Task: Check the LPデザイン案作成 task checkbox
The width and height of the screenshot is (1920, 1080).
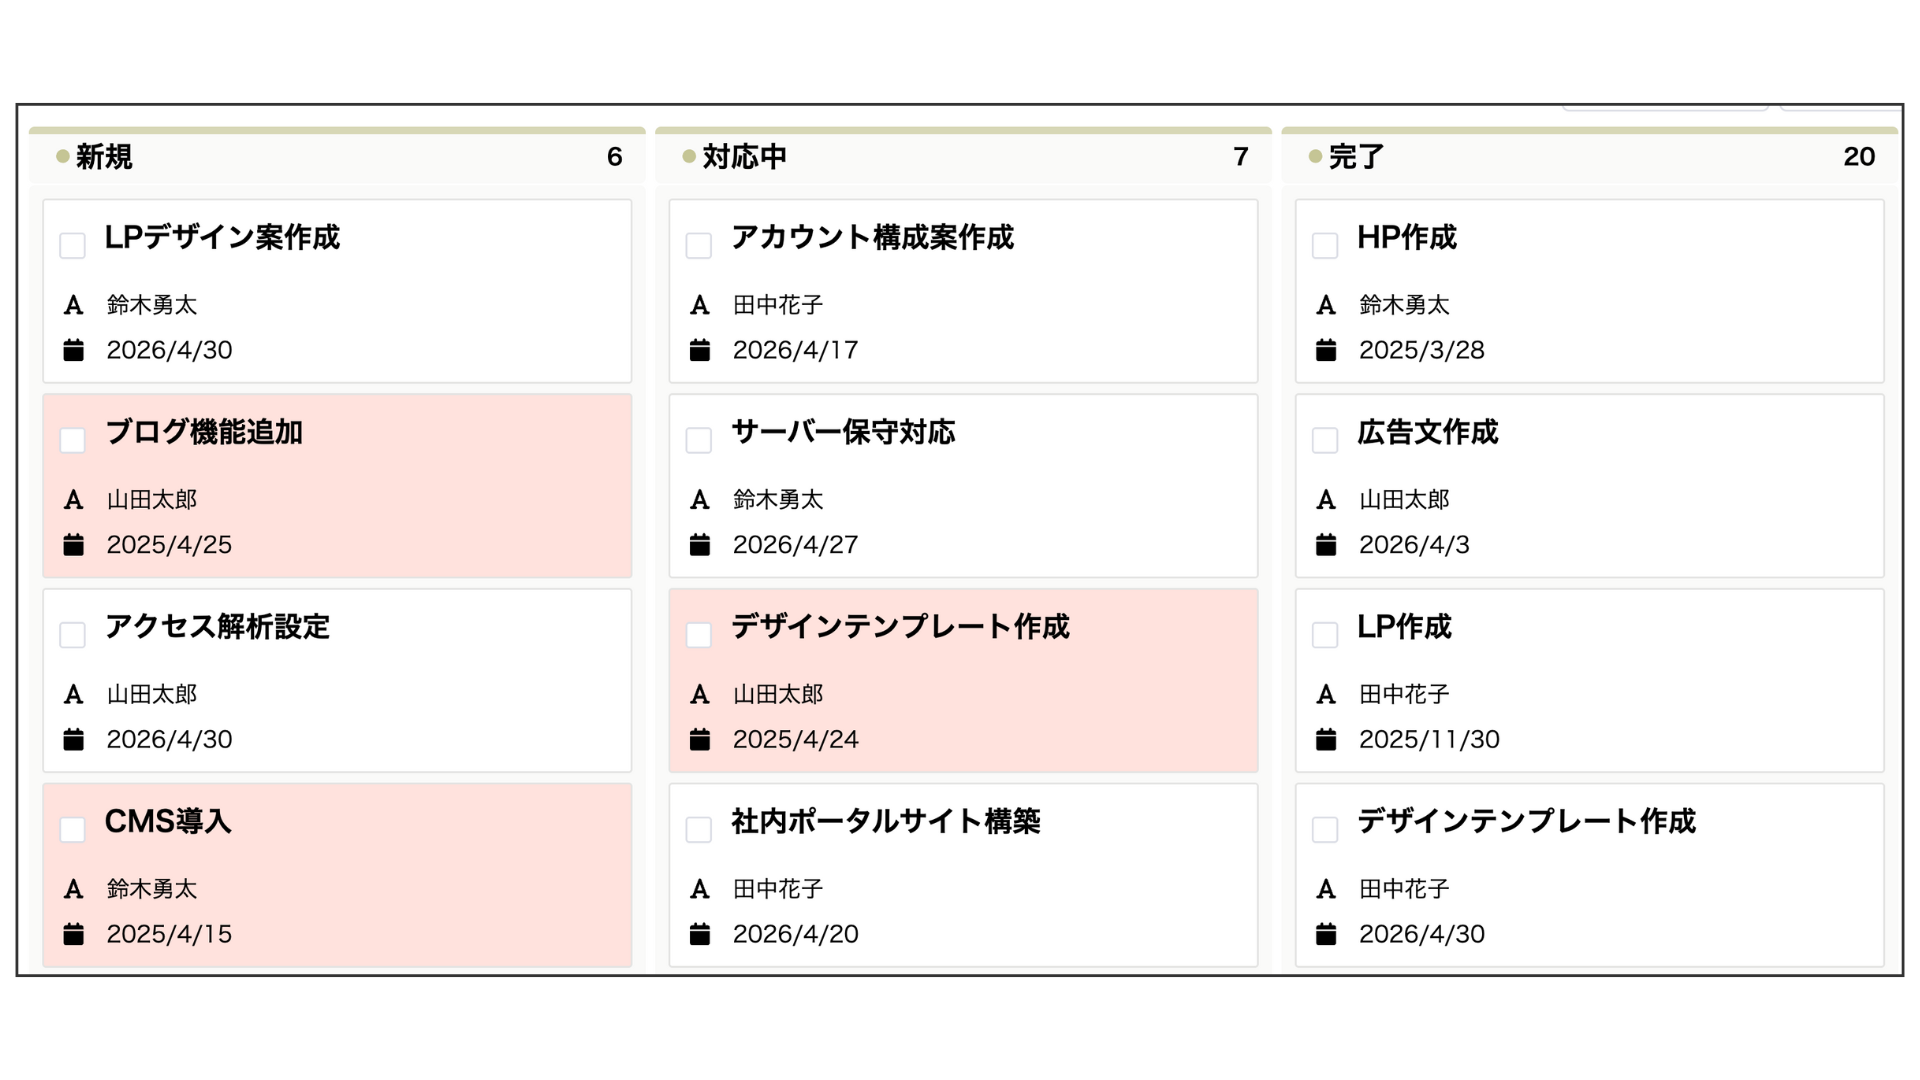Action: coord(72,245)
